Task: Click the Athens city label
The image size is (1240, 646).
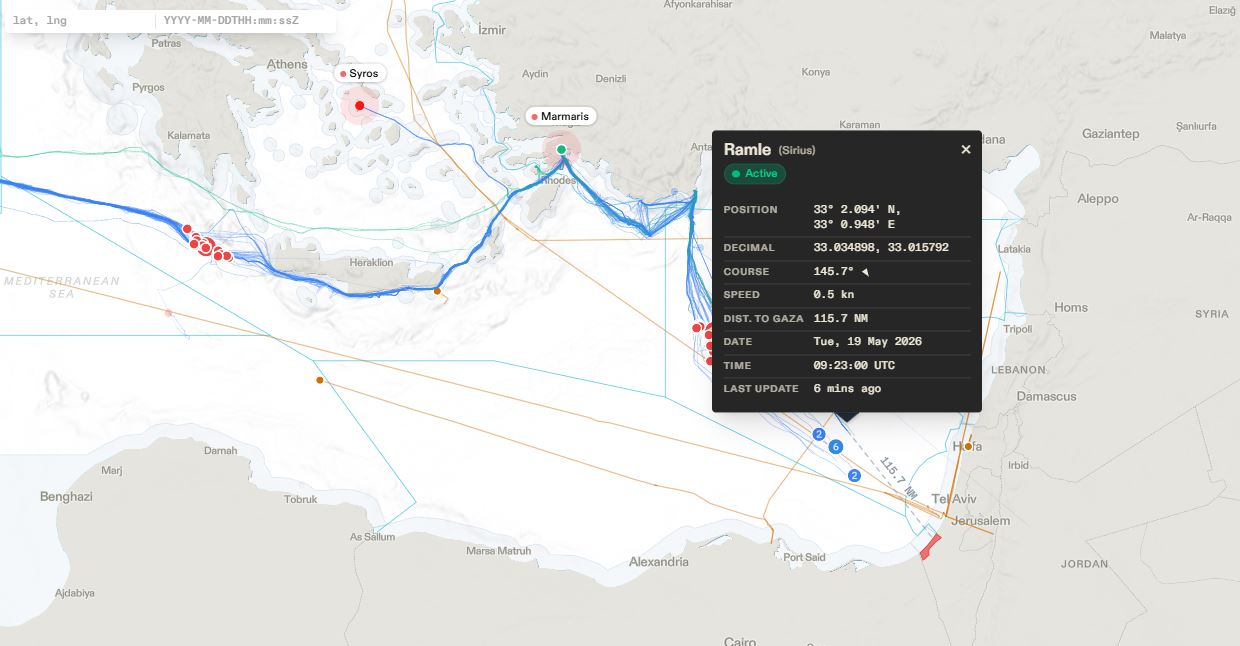Action: (287, 64)
